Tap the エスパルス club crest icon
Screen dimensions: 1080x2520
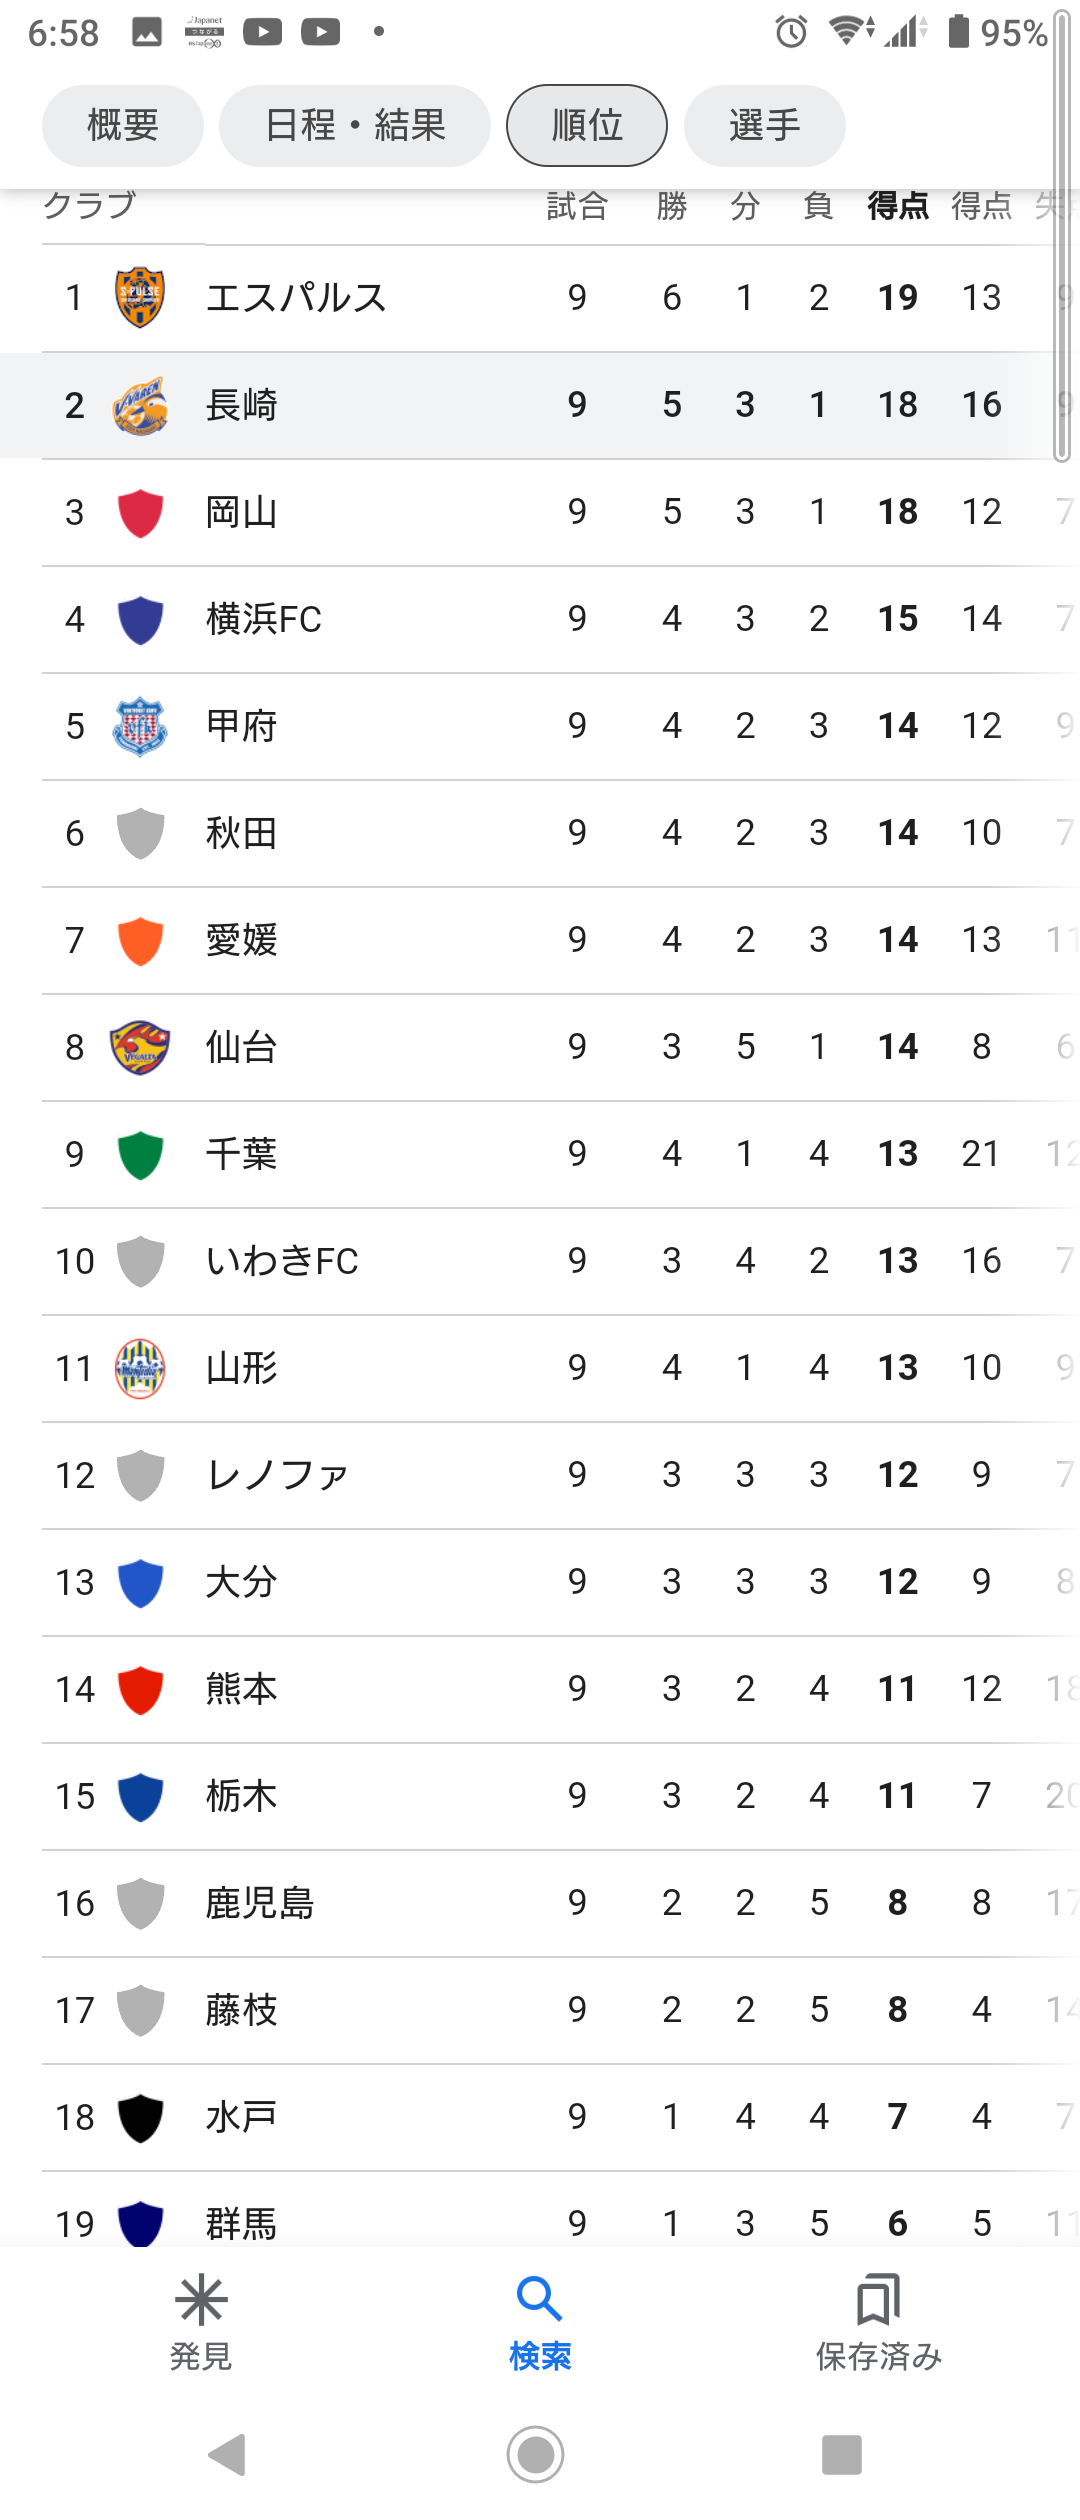(140, 297)
